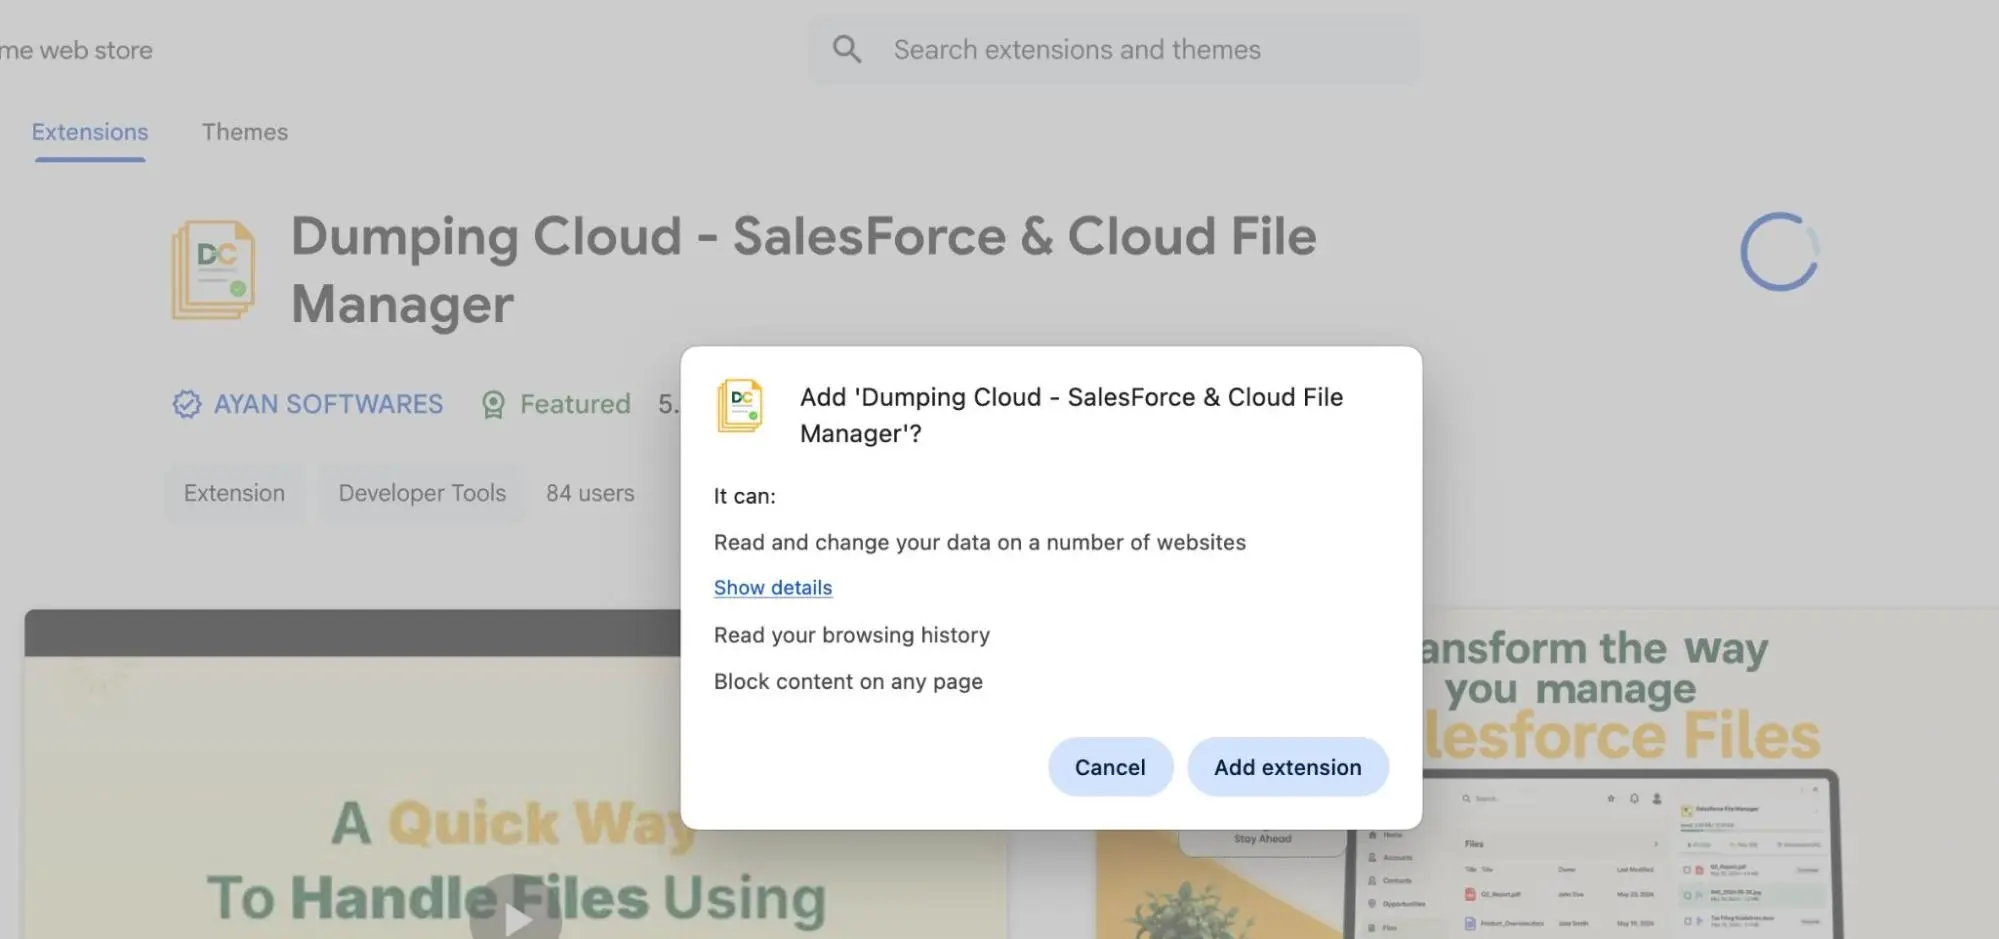Screen dimensions: 1999x939
Task: Click the dialog's Dumping Cloud icon
Action: point(740,406)
